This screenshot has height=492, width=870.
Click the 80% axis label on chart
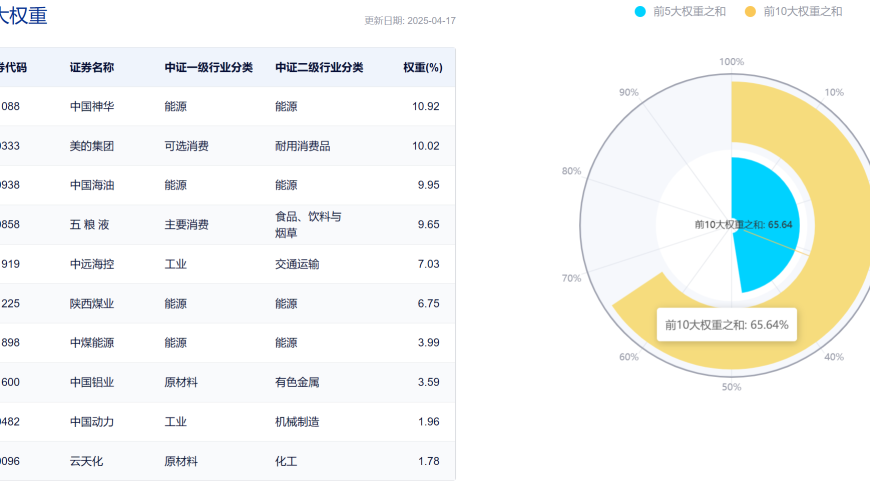(x=571, y=171)
